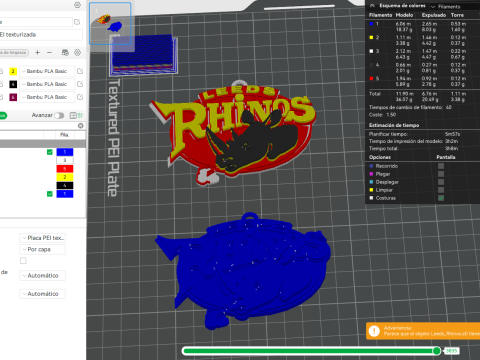
Task: Click the Tiempo total label
Action: click(383, 148)
